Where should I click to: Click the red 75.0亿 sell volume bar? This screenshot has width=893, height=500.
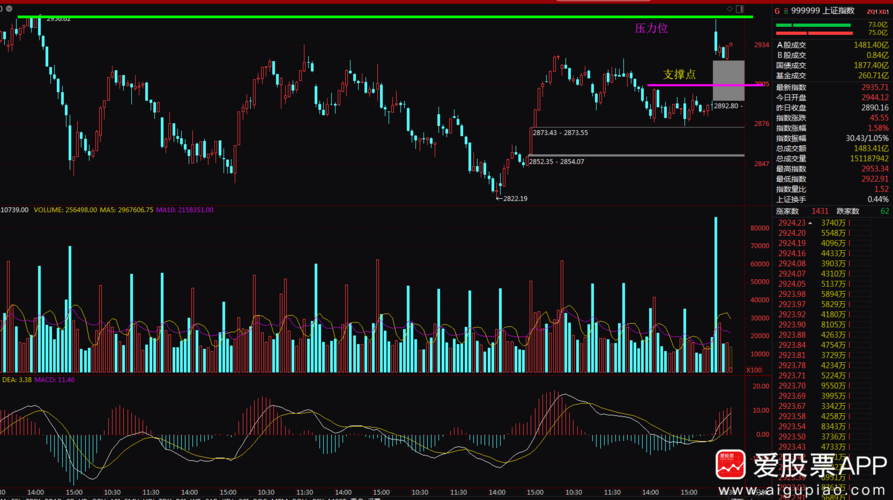coord(820,33)
